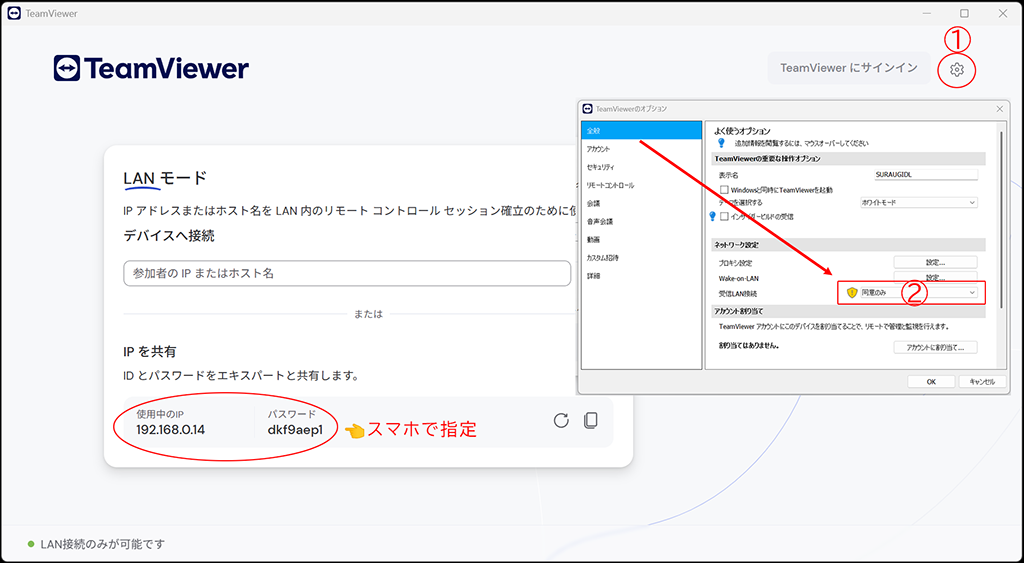Open settings via the gear icon
The image size is (1024, 563).
tap(957, 69)
